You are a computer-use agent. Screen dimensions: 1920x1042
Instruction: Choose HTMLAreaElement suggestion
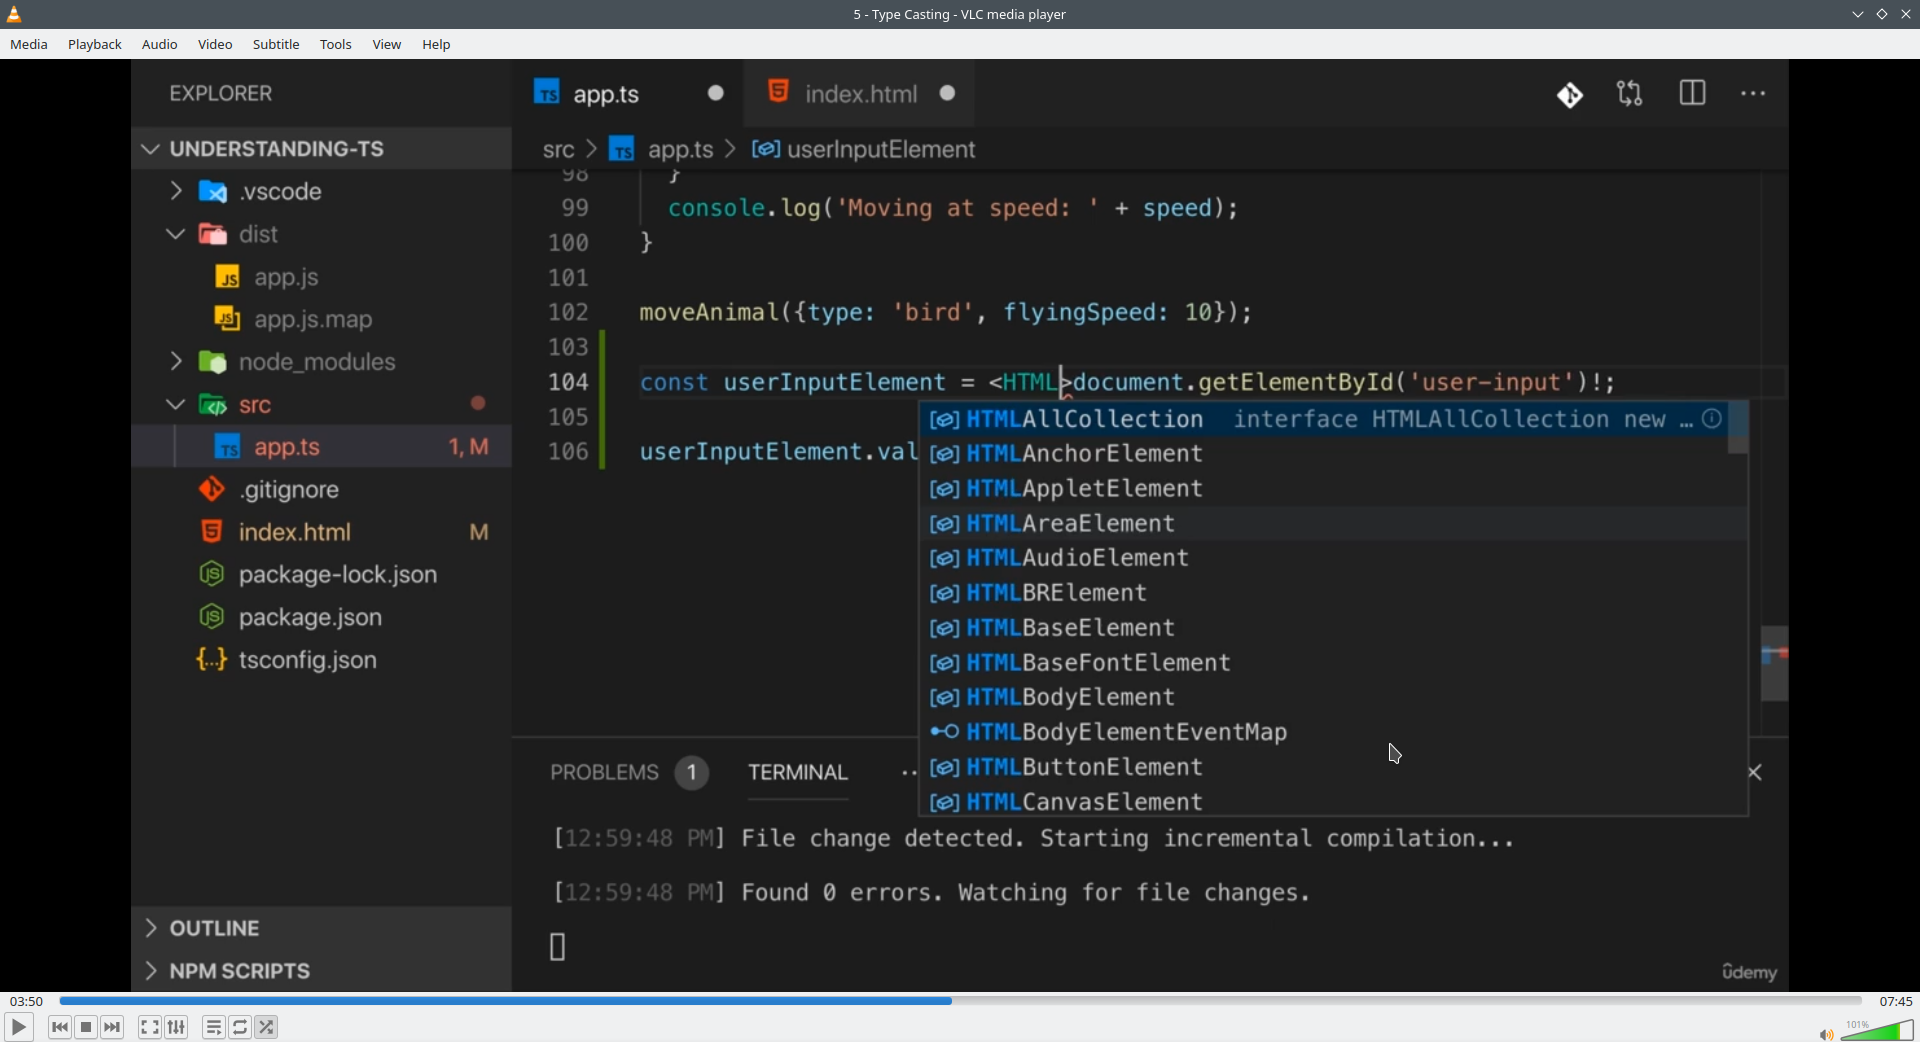pos(1324,524)
